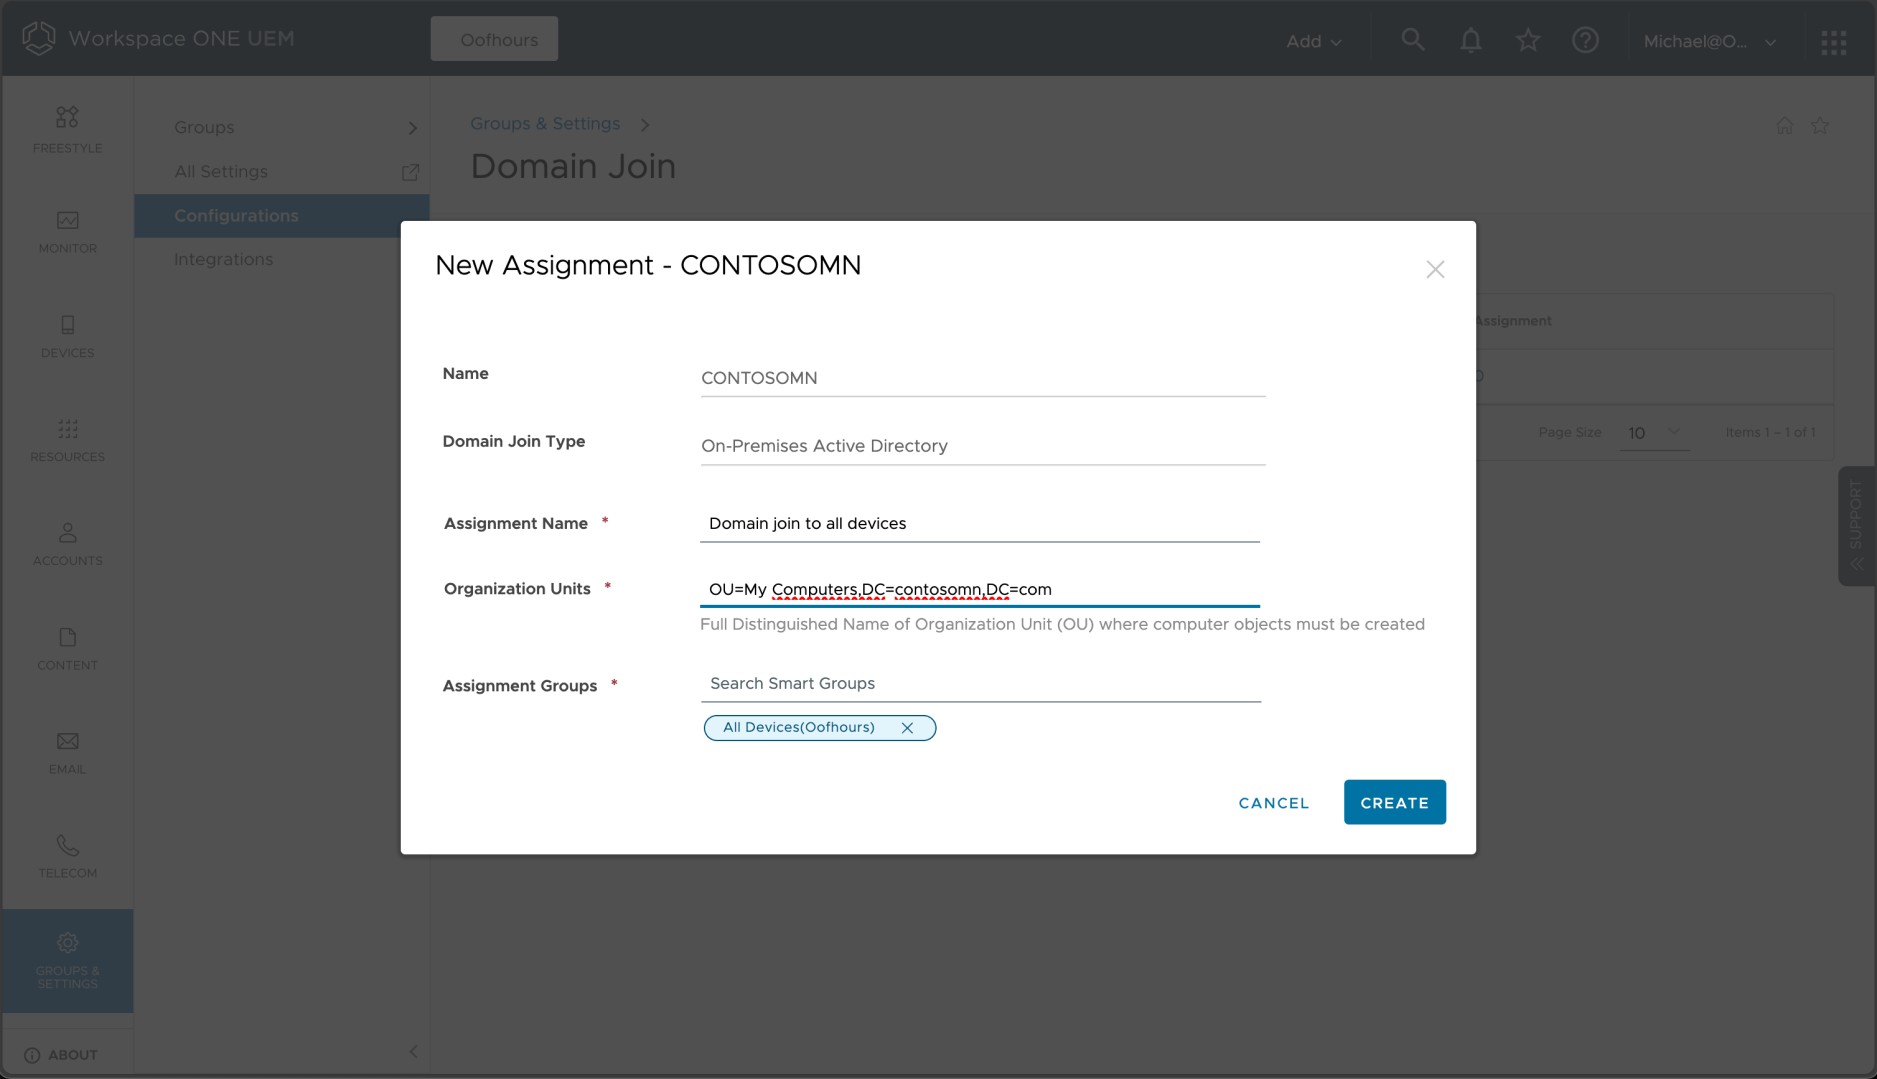Select the Configurations menu item
This screenshot has height=1079, width=1877.
point(236,216)
